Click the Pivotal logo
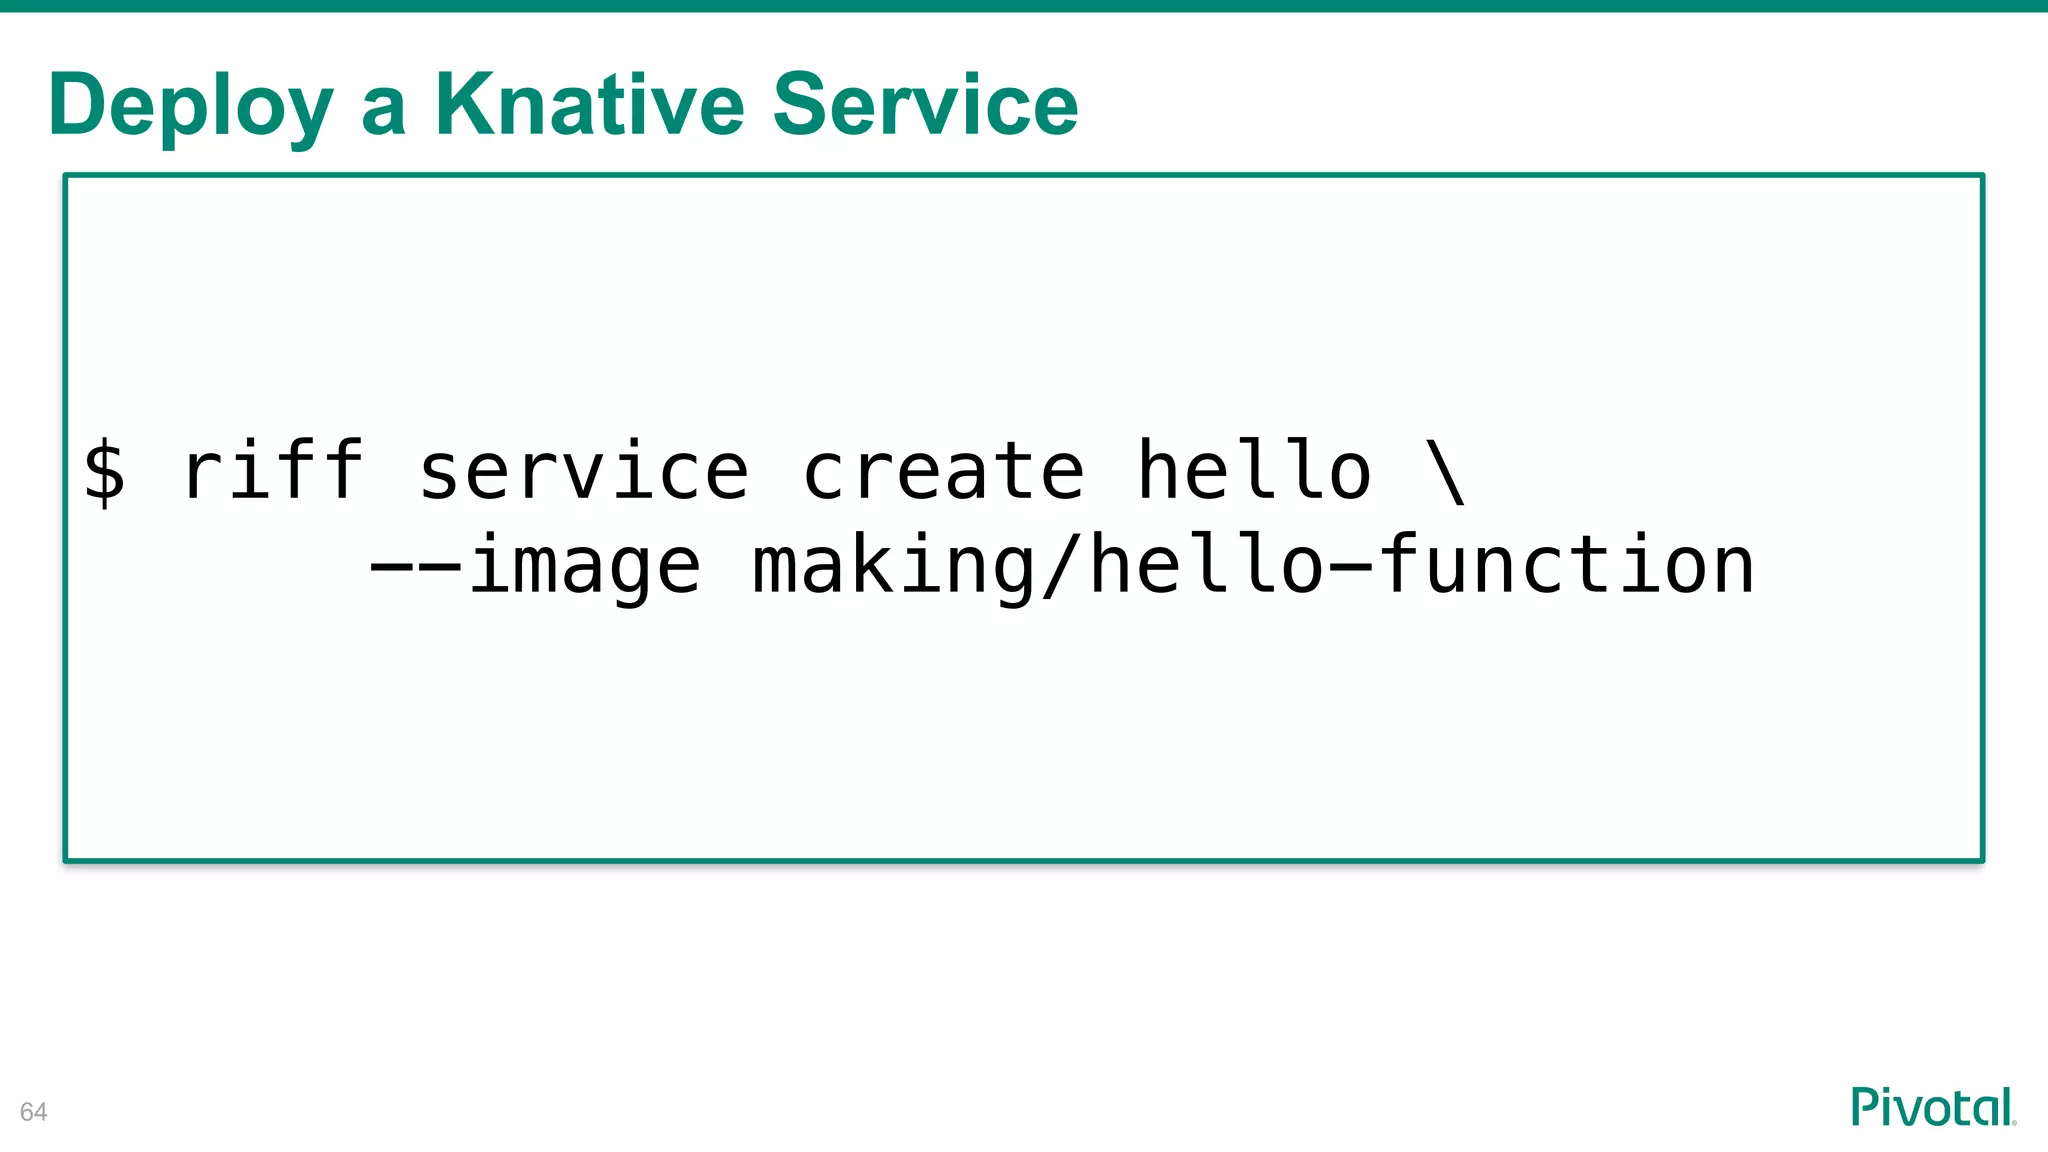The height and width of the screenshot is (1152, 2048). pyautogui.click(x=1934, y=1106)
